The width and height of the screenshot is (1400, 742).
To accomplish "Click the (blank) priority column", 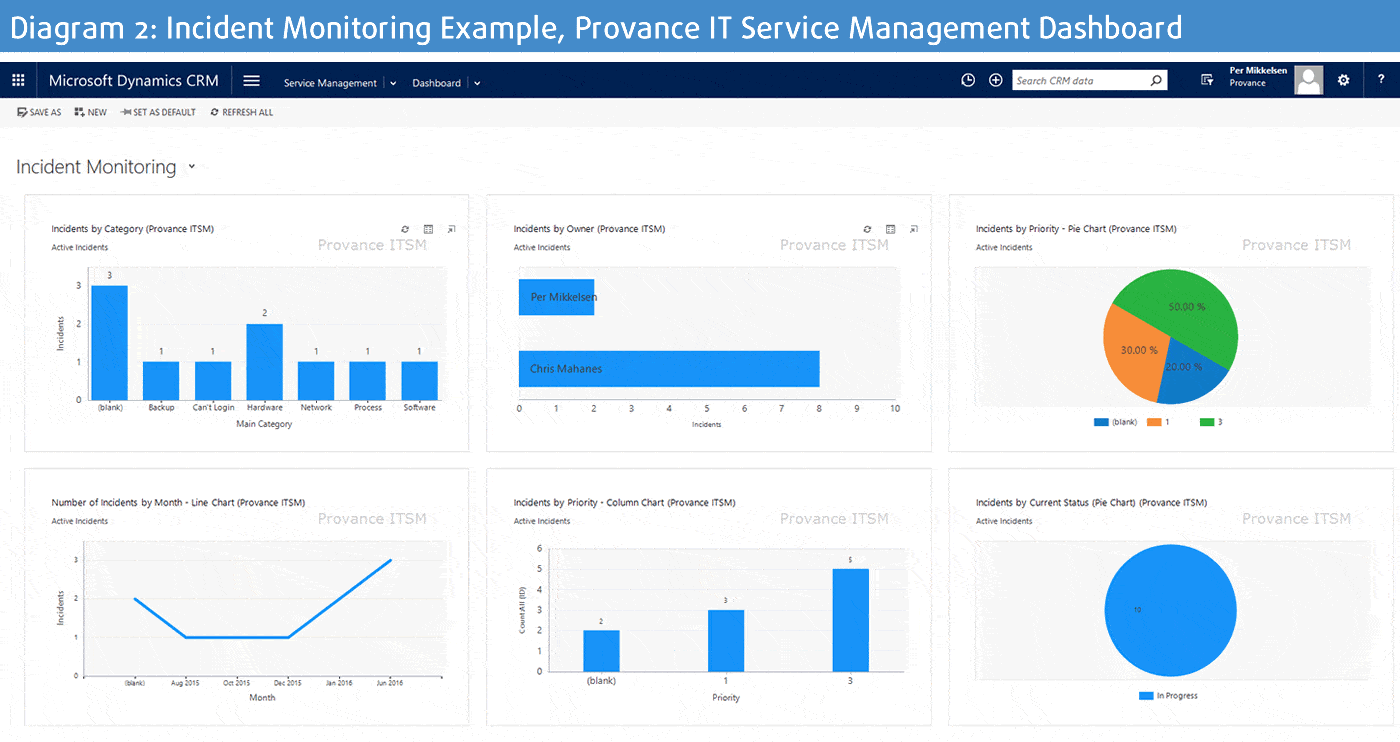I will coord(601,650).
